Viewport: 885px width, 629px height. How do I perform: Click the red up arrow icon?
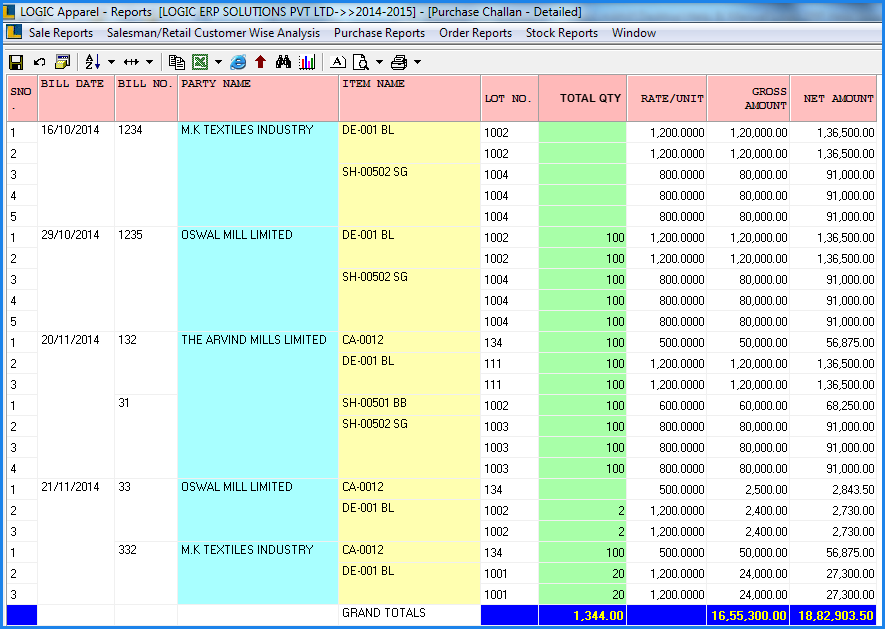(260, 62)
